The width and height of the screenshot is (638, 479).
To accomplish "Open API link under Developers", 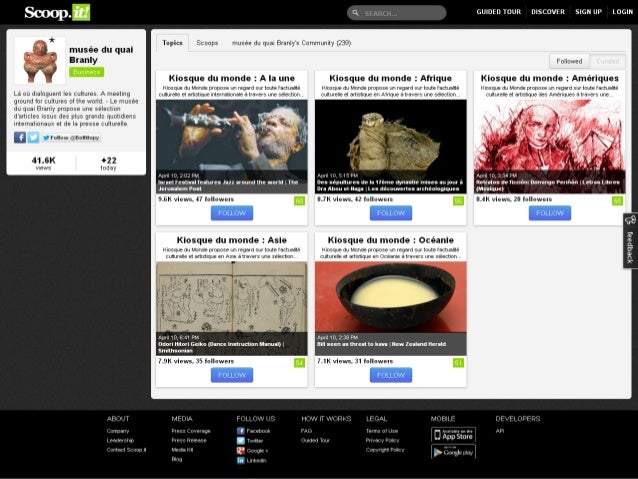I will point(500,431).
